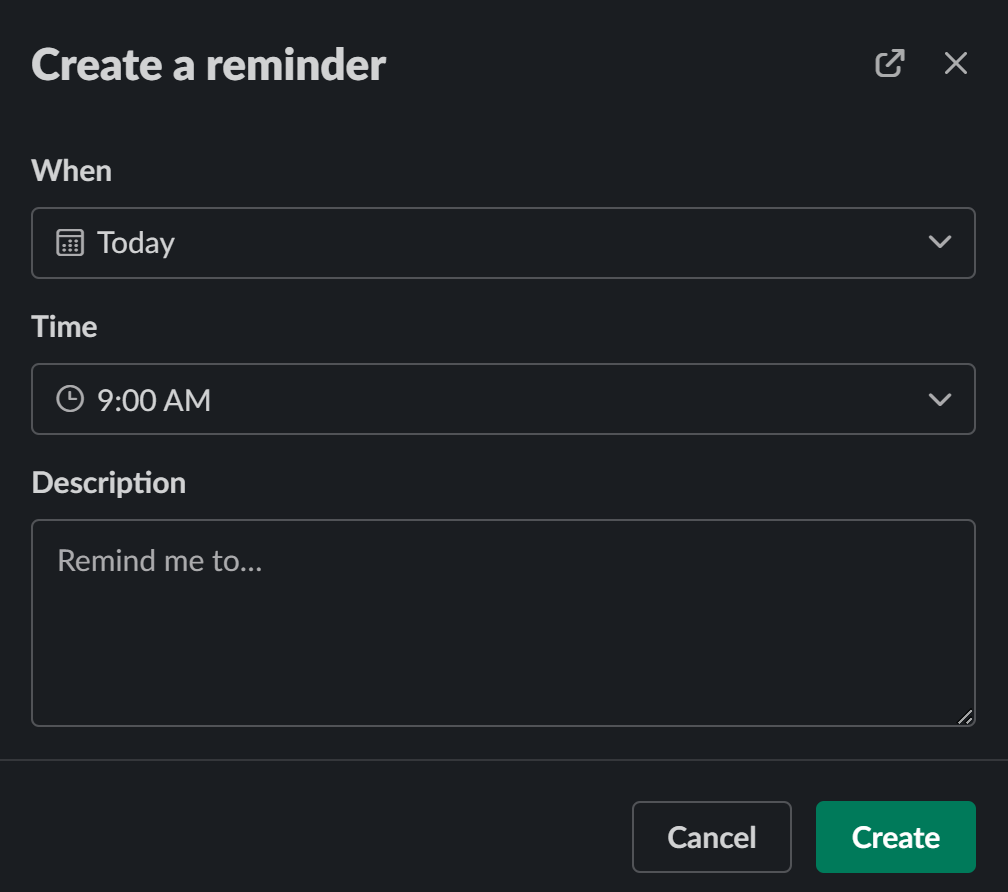Click empty space inside the When date box
1008x892 pixels.
[550, 243]
